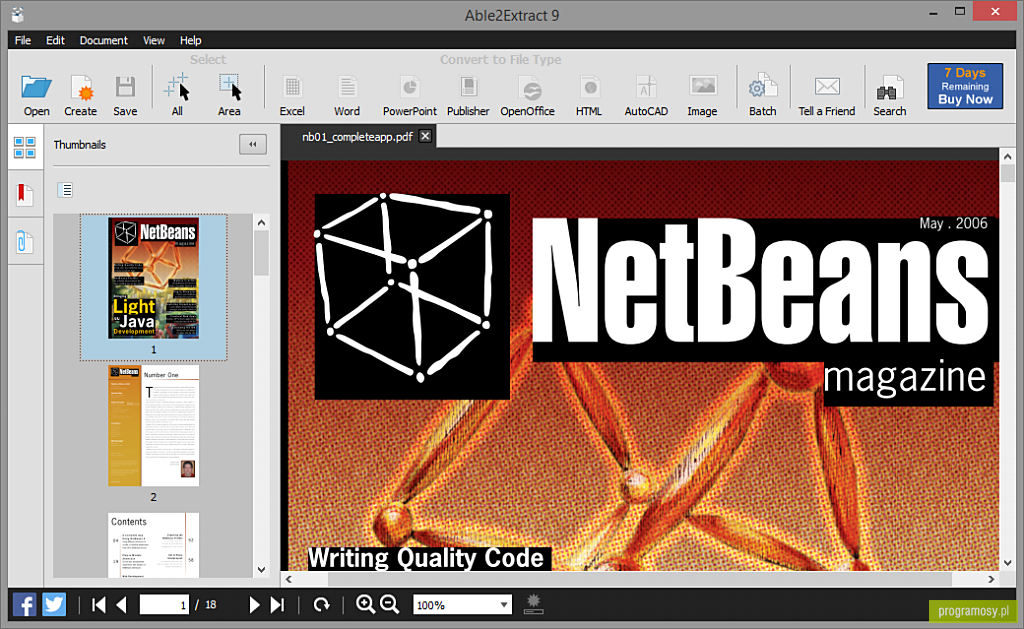Select page 2 thumbnail

tap(153, 426)
